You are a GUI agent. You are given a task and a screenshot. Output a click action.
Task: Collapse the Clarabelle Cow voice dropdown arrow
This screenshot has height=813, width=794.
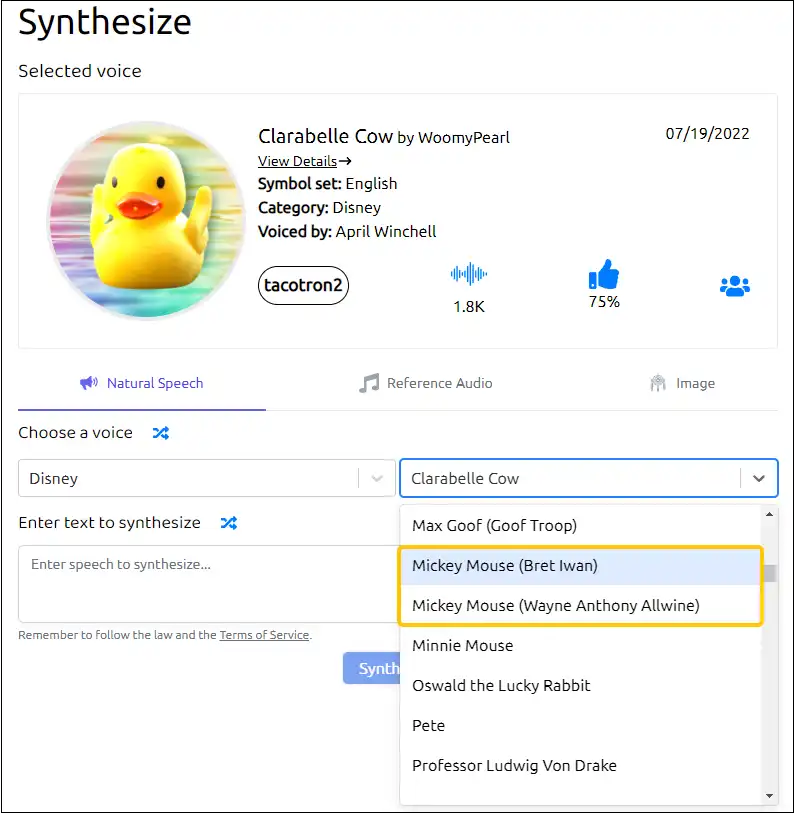pos(759,479)
